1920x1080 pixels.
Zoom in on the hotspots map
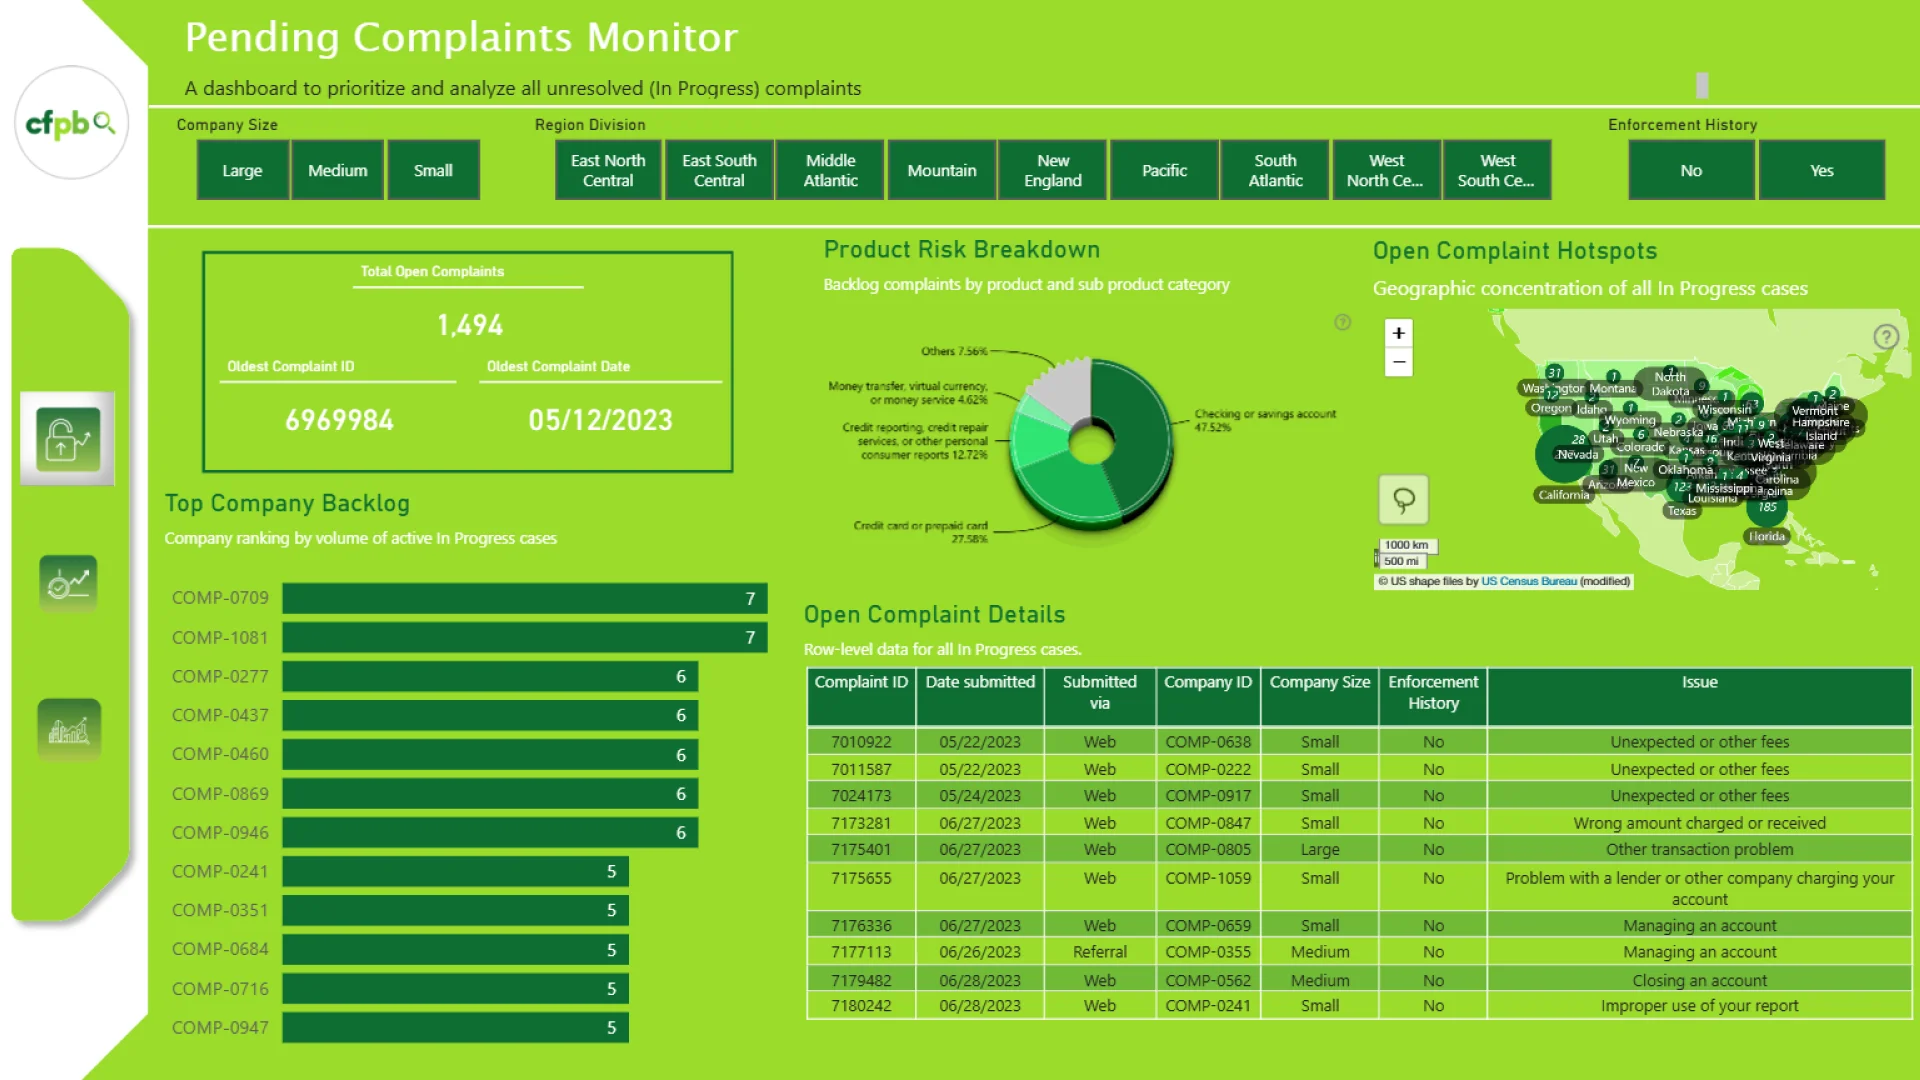pos(1398,333)
